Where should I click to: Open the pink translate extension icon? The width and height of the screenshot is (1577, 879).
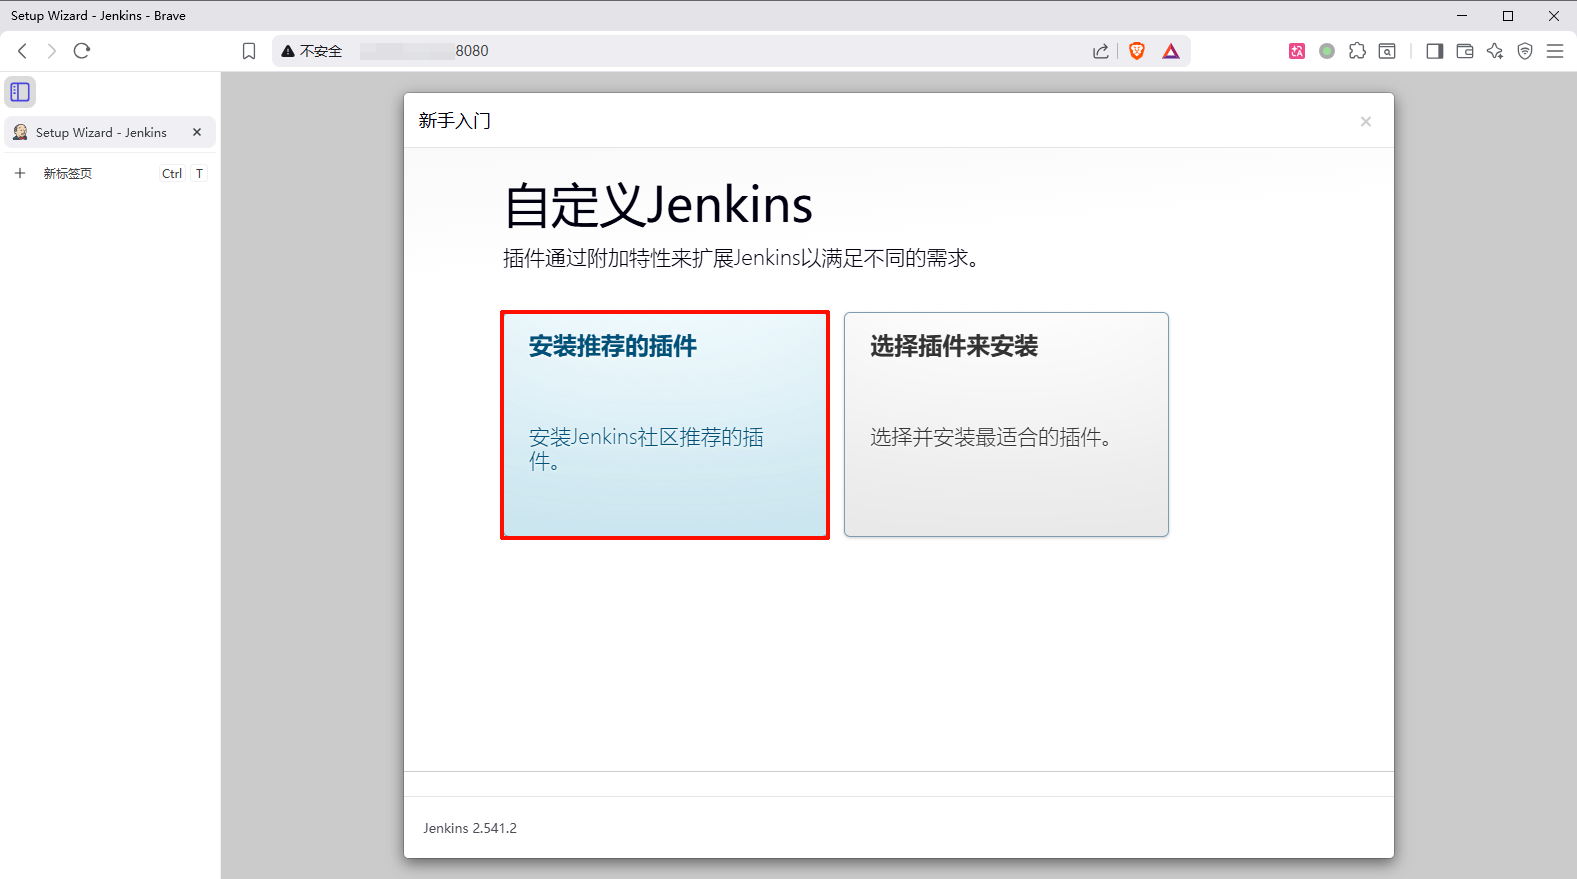[x=1297, y=51]
